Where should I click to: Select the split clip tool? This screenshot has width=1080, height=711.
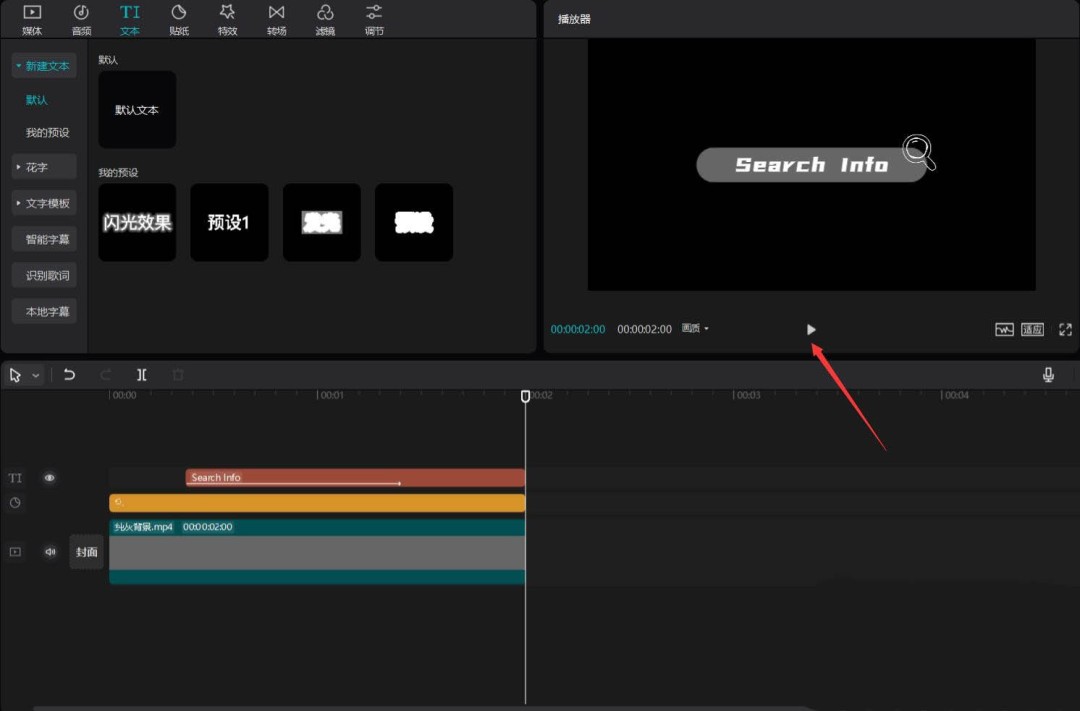click(x=142, y=375)
